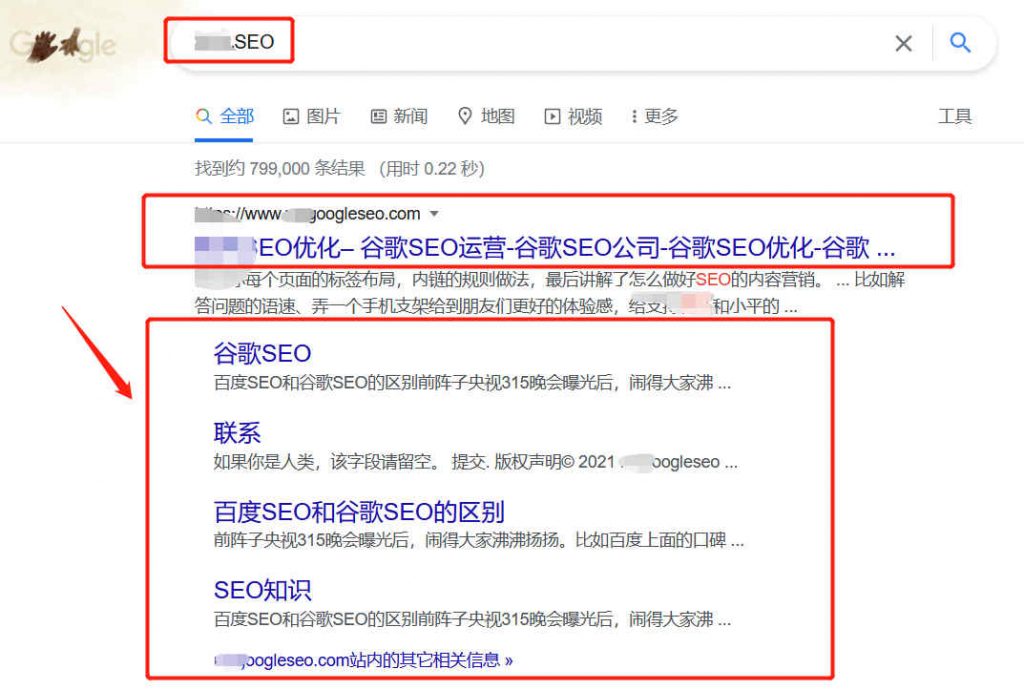Click the result count text 找到约 799,000 条结果
Screen dimensions: 1024x690
(280, 168)
